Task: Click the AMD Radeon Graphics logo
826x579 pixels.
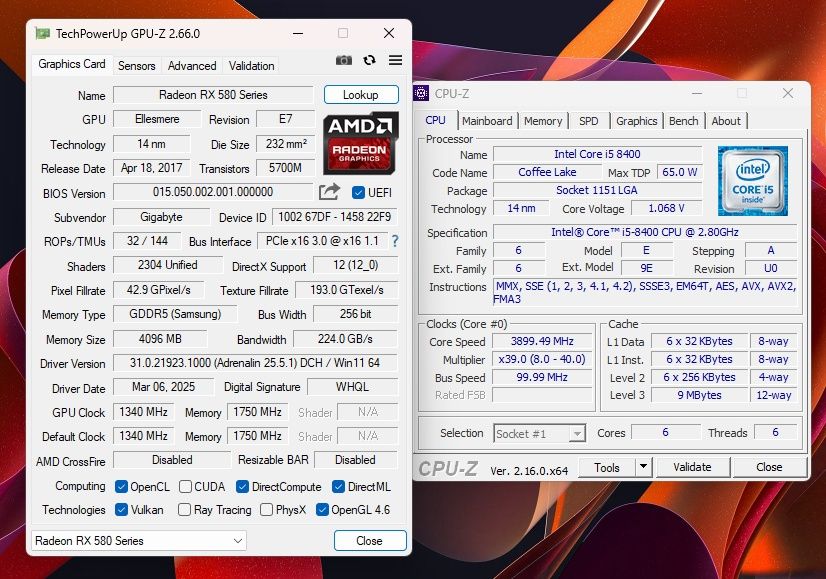Action: coord(360,143)
